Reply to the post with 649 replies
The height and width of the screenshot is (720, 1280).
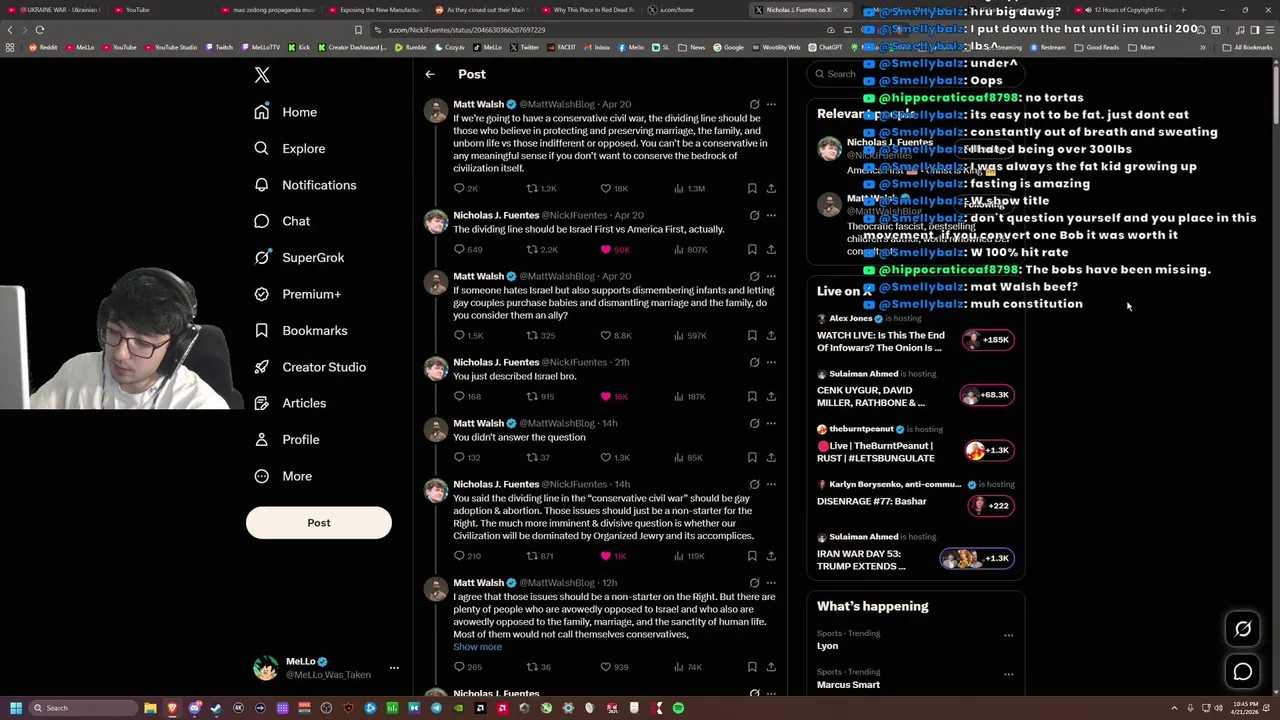[467, 249]
